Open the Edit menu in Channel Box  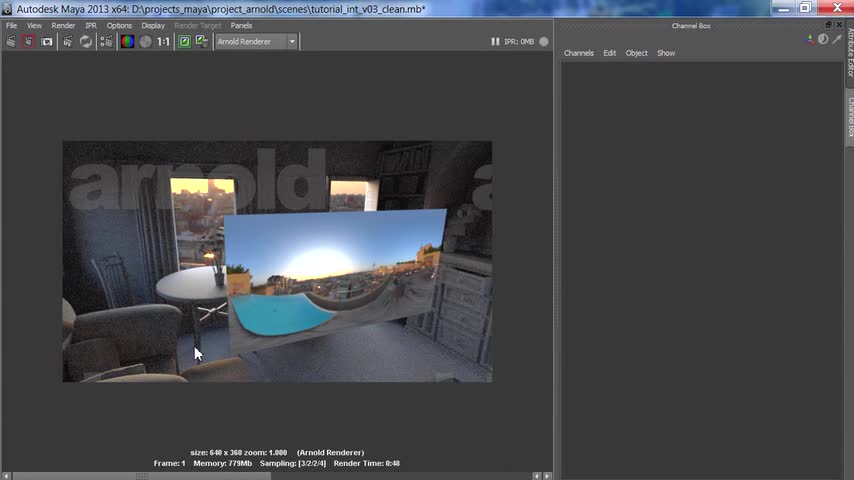tap(609, 53)
